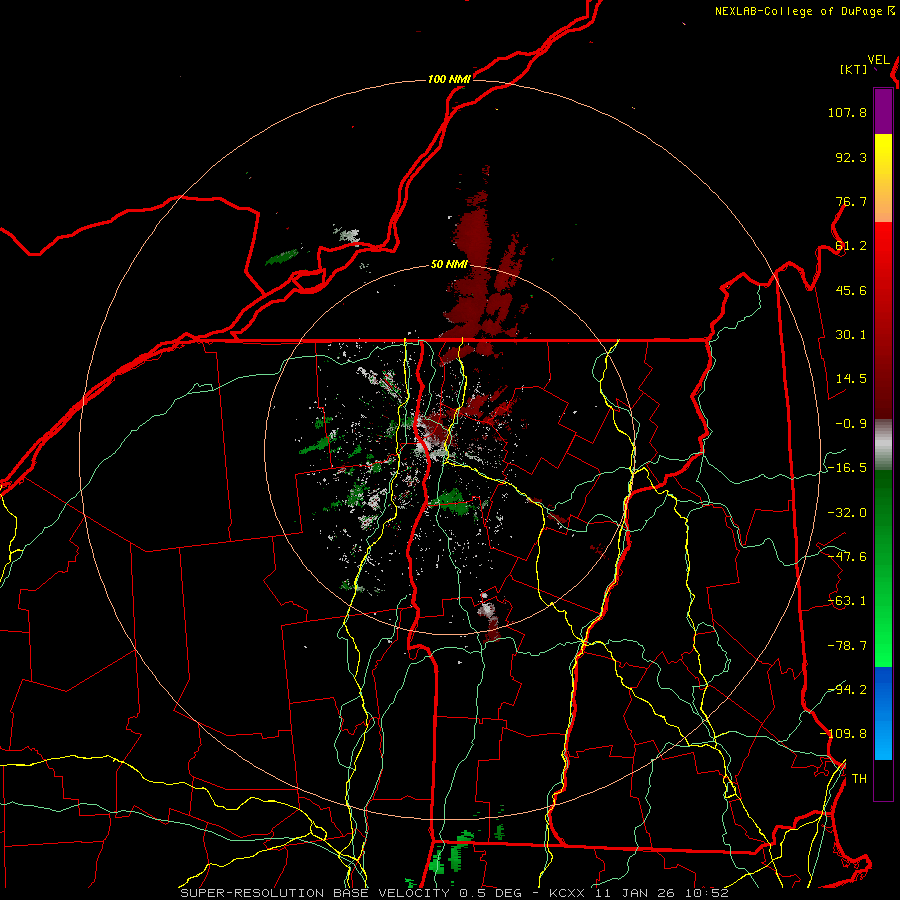Click the blue segment of the velocity color bar
Image resolution: width=900 pixels, height=900 pixels.
(x=883, y=713)
